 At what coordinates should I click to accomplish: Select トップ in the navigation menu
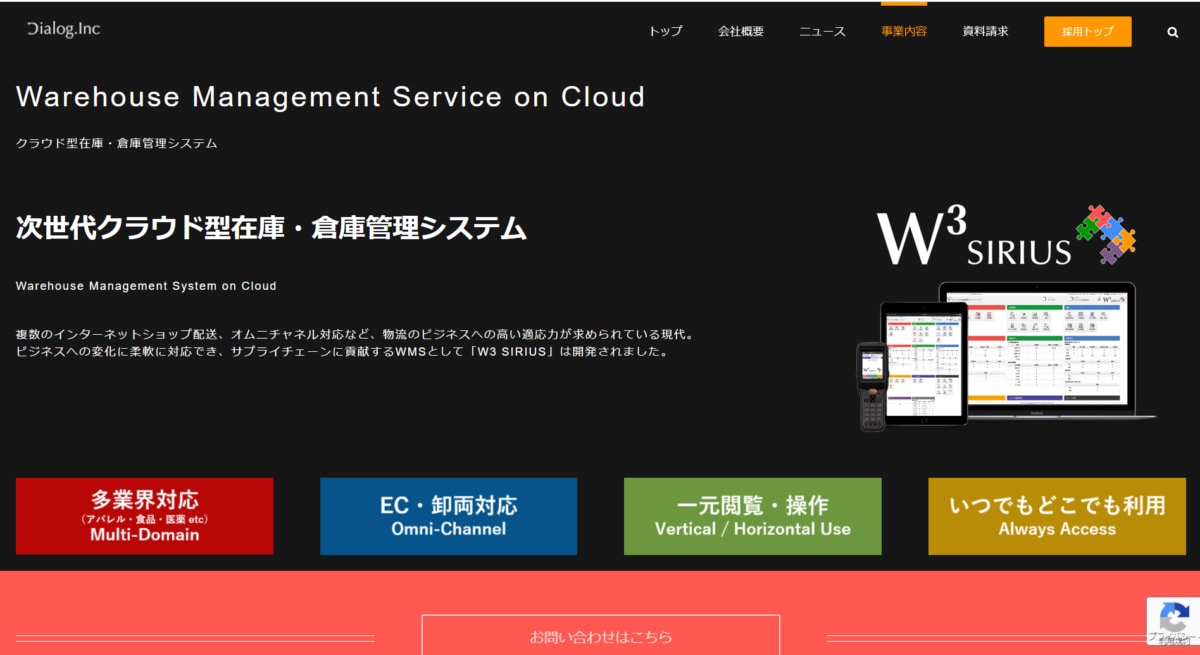tap(664, 31)
